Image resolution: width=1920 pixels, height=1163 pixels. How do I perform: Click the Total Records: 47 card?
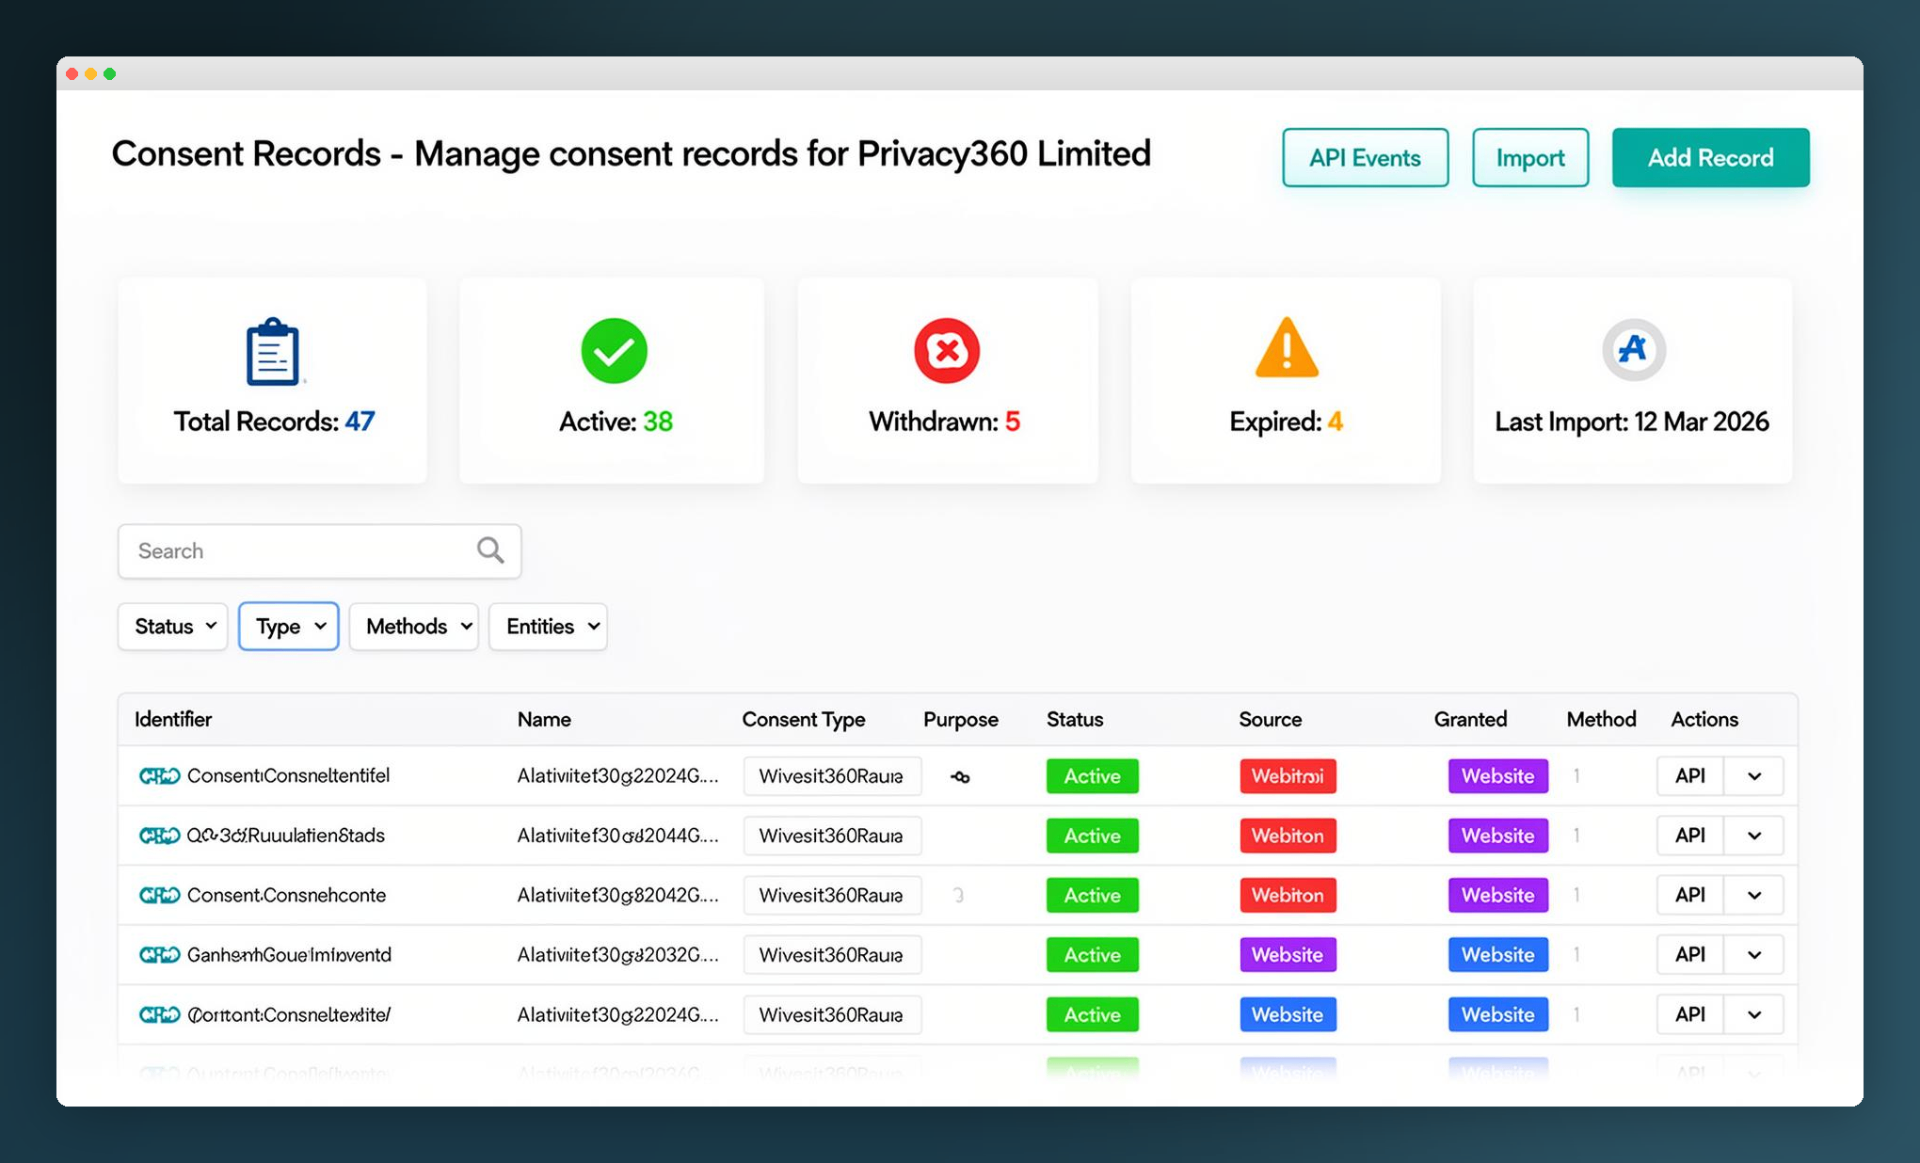(x=272, y=381)
